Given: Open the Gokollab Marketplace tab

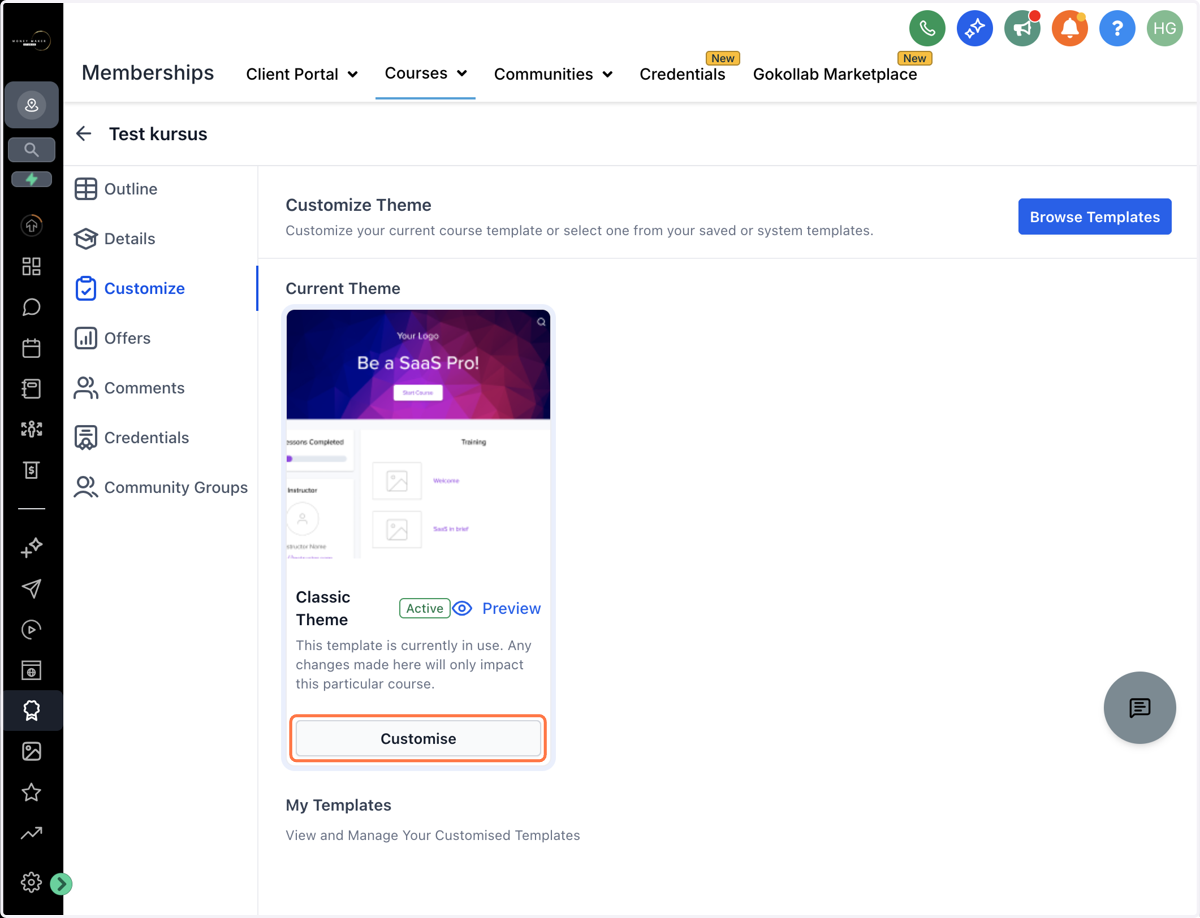Looking at the screenshot, I should [835, 74].
